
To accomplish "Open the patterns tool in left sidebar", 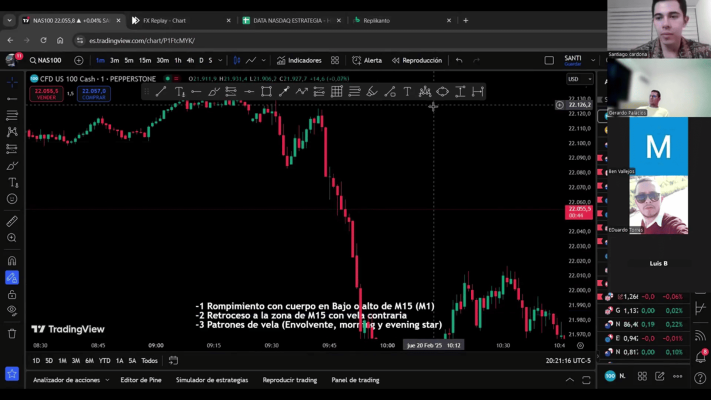I will (x=12, y=132).
